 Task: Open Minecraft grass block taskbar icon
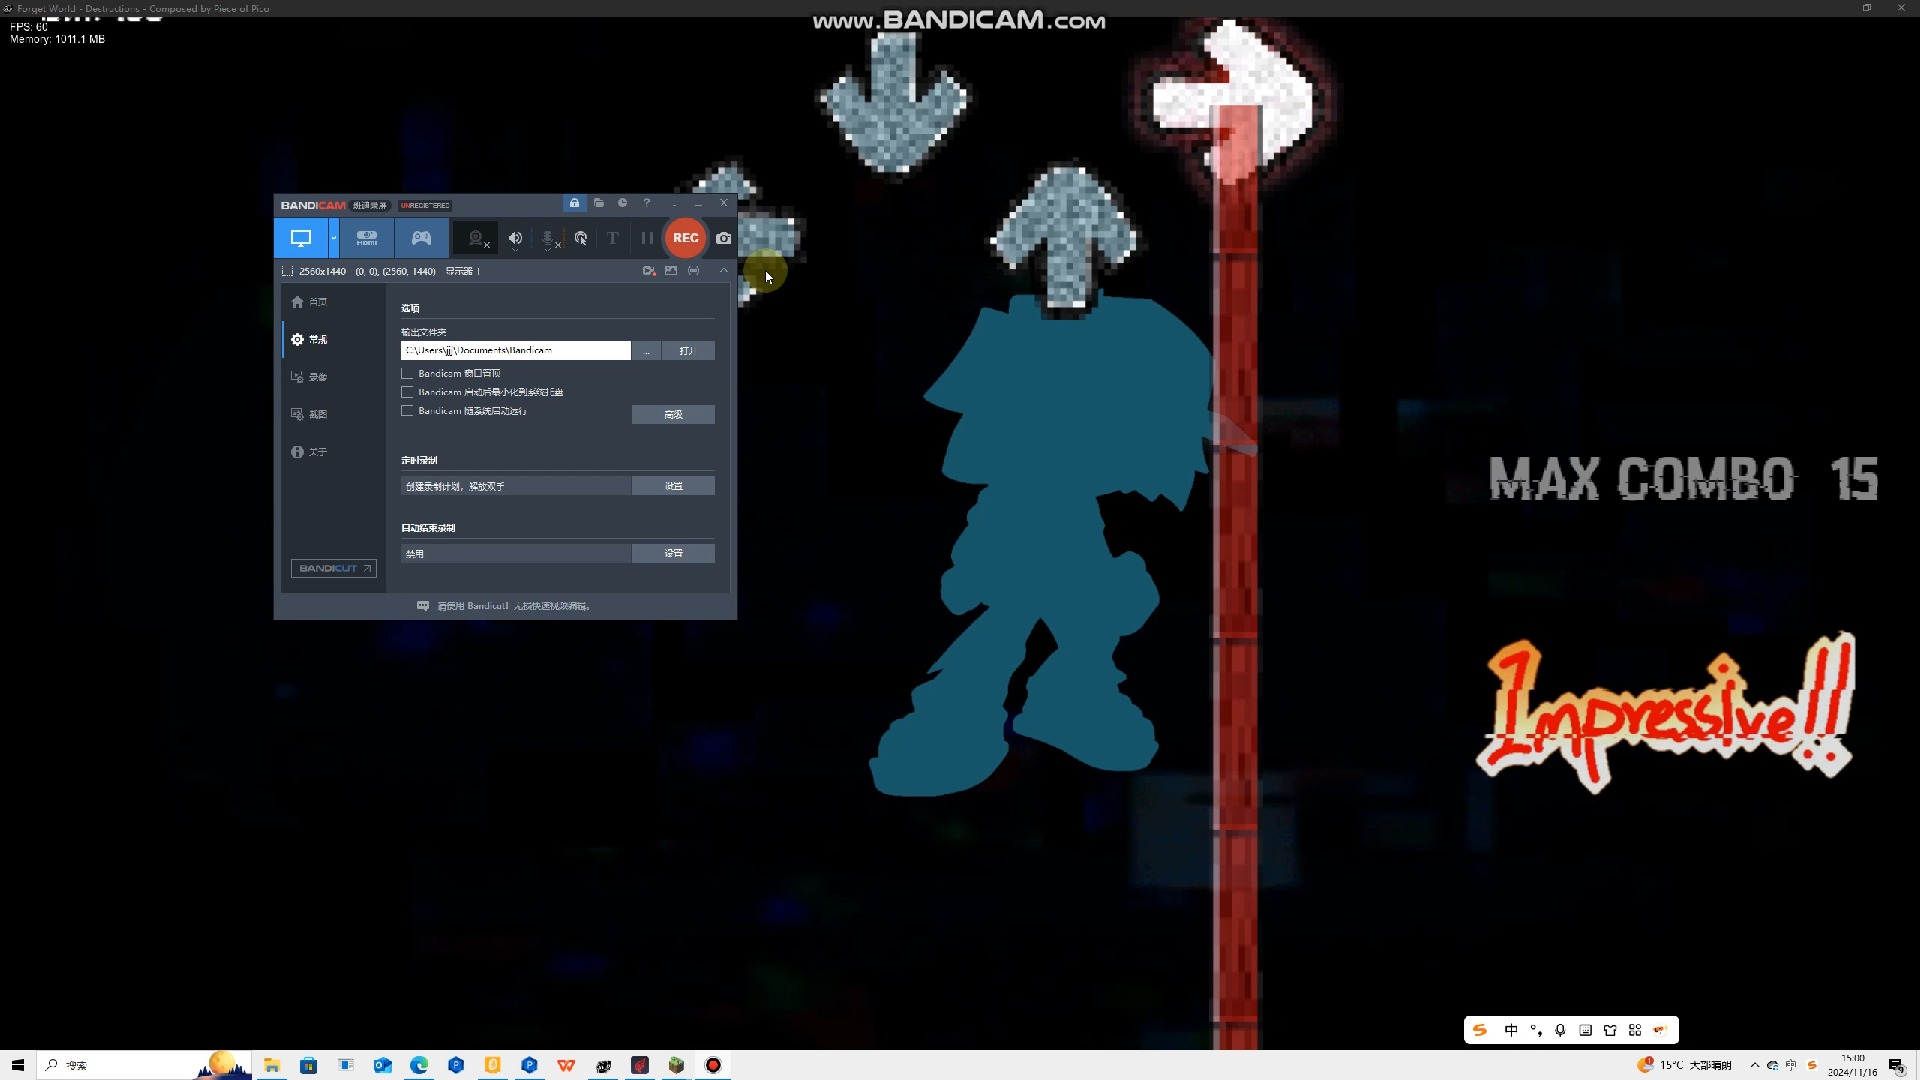[676, 1065]
